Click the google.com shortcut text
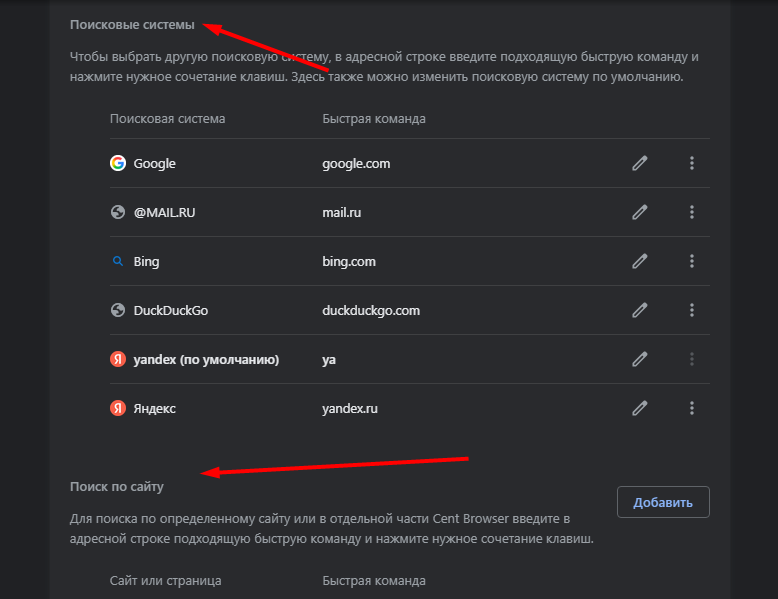The image size is (778, 599). pyautogui.click(x=356, y=163)
